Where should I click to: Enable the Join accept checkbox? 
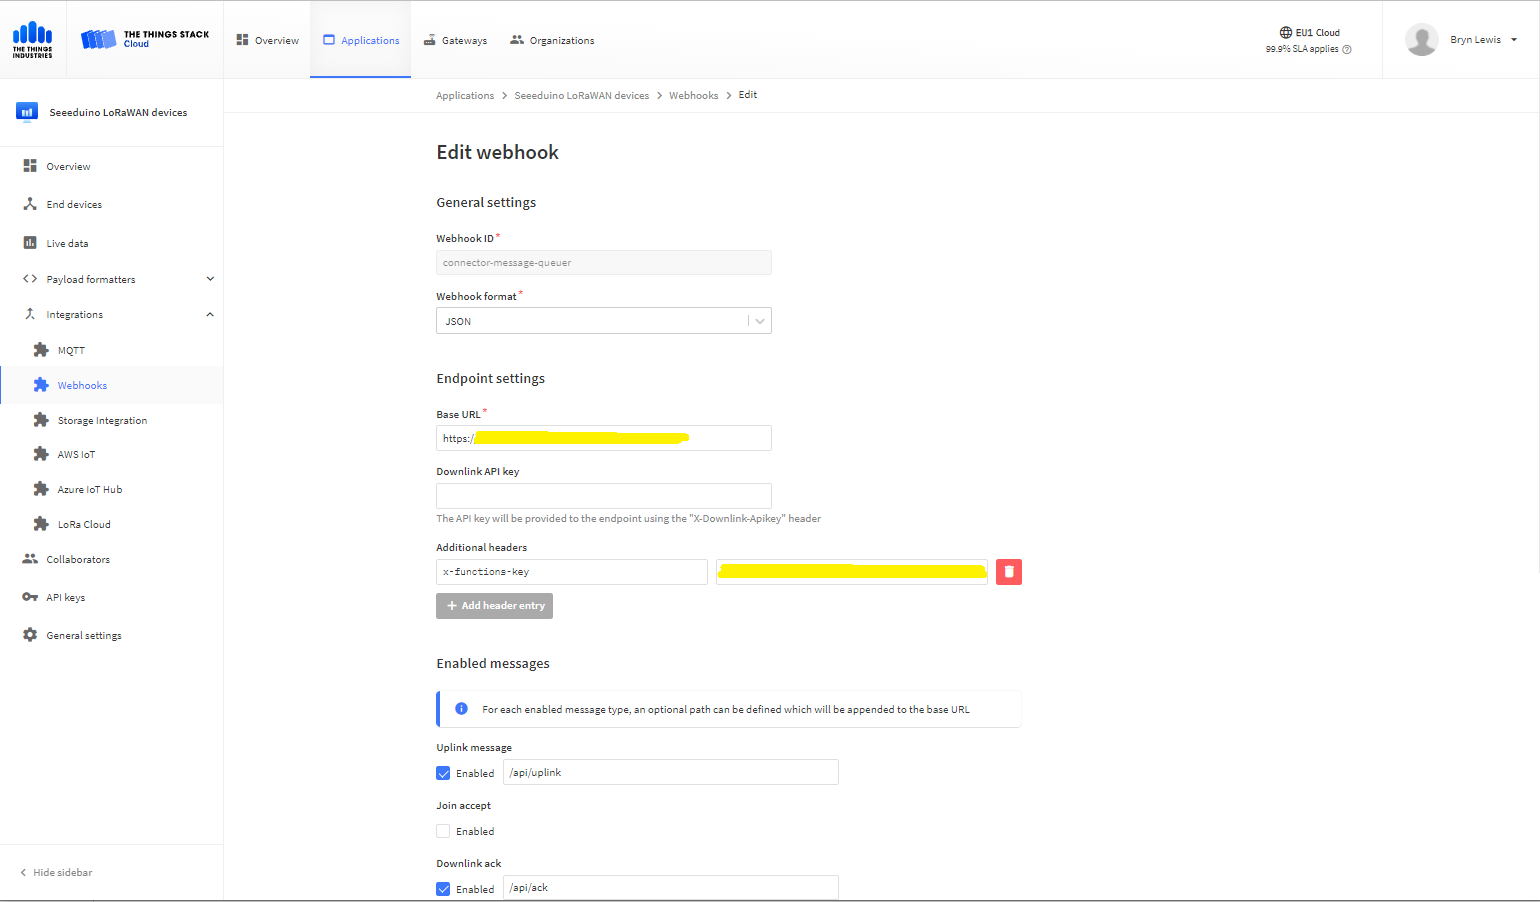(443, 831)
